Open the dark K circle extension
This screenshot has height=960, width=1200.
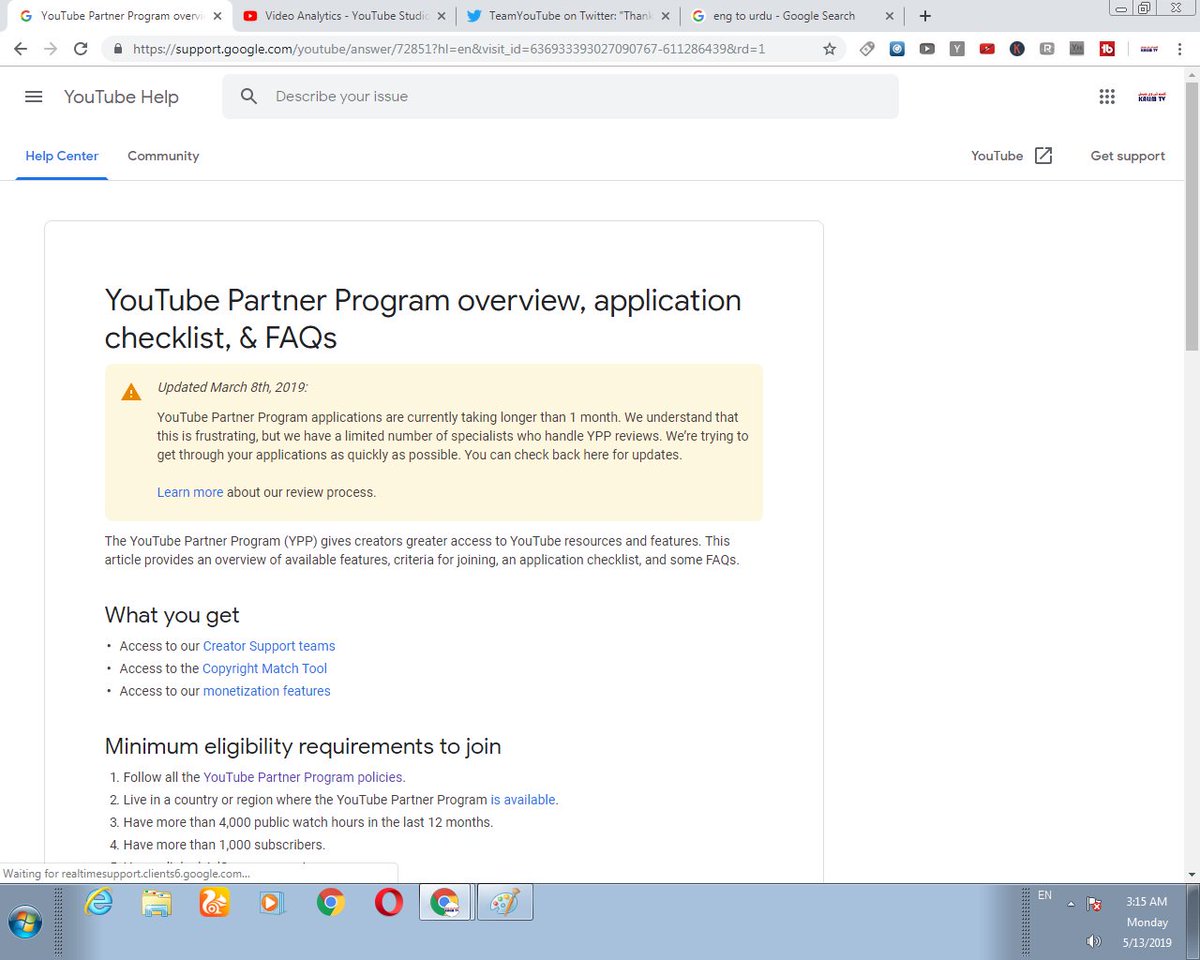[1017, 48]
